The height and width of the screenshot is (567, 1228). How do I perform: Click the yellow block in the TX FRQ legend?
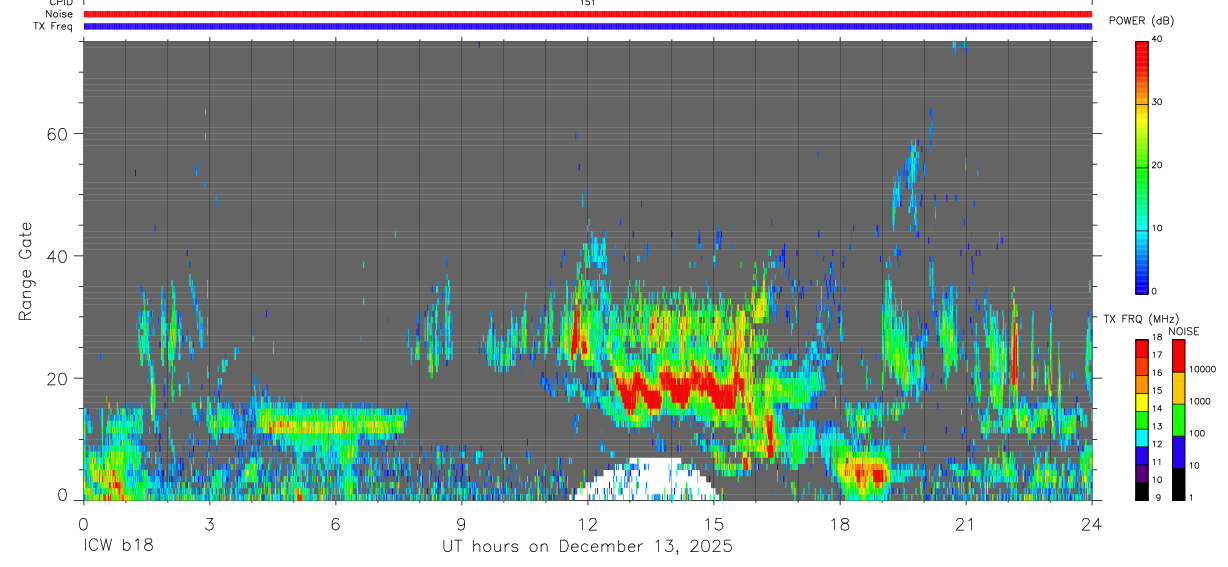(x=1142, y=401)
